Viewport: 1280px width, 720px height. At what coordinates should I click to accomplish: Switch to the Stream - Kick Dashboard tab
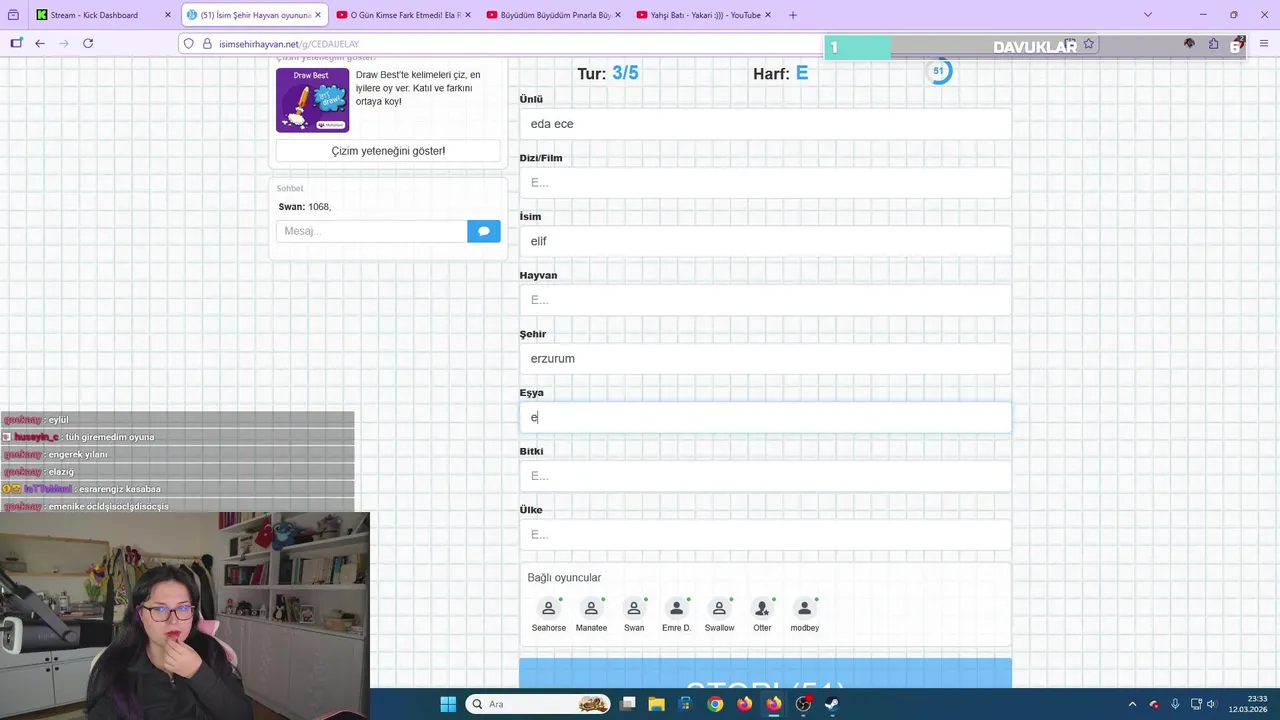point(104,15)
